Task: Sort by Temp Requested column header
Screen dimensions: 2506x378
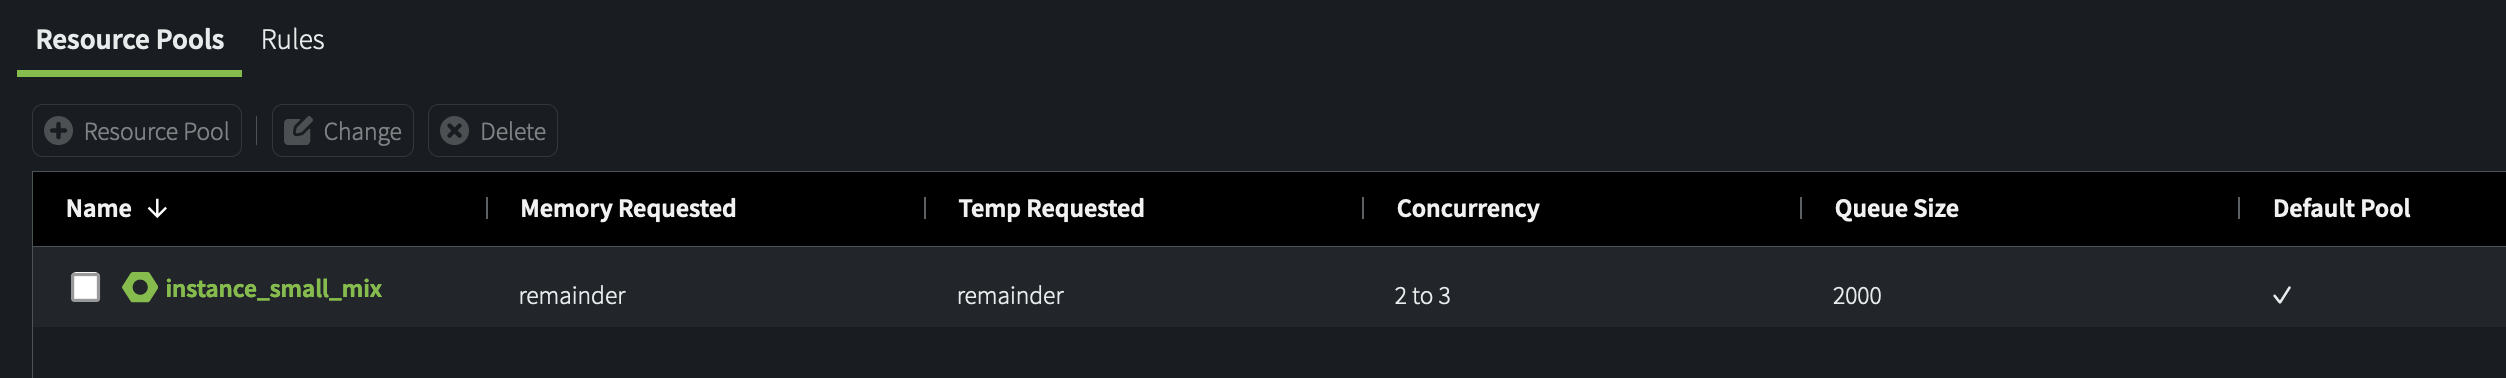Action: coord(1051,208)
